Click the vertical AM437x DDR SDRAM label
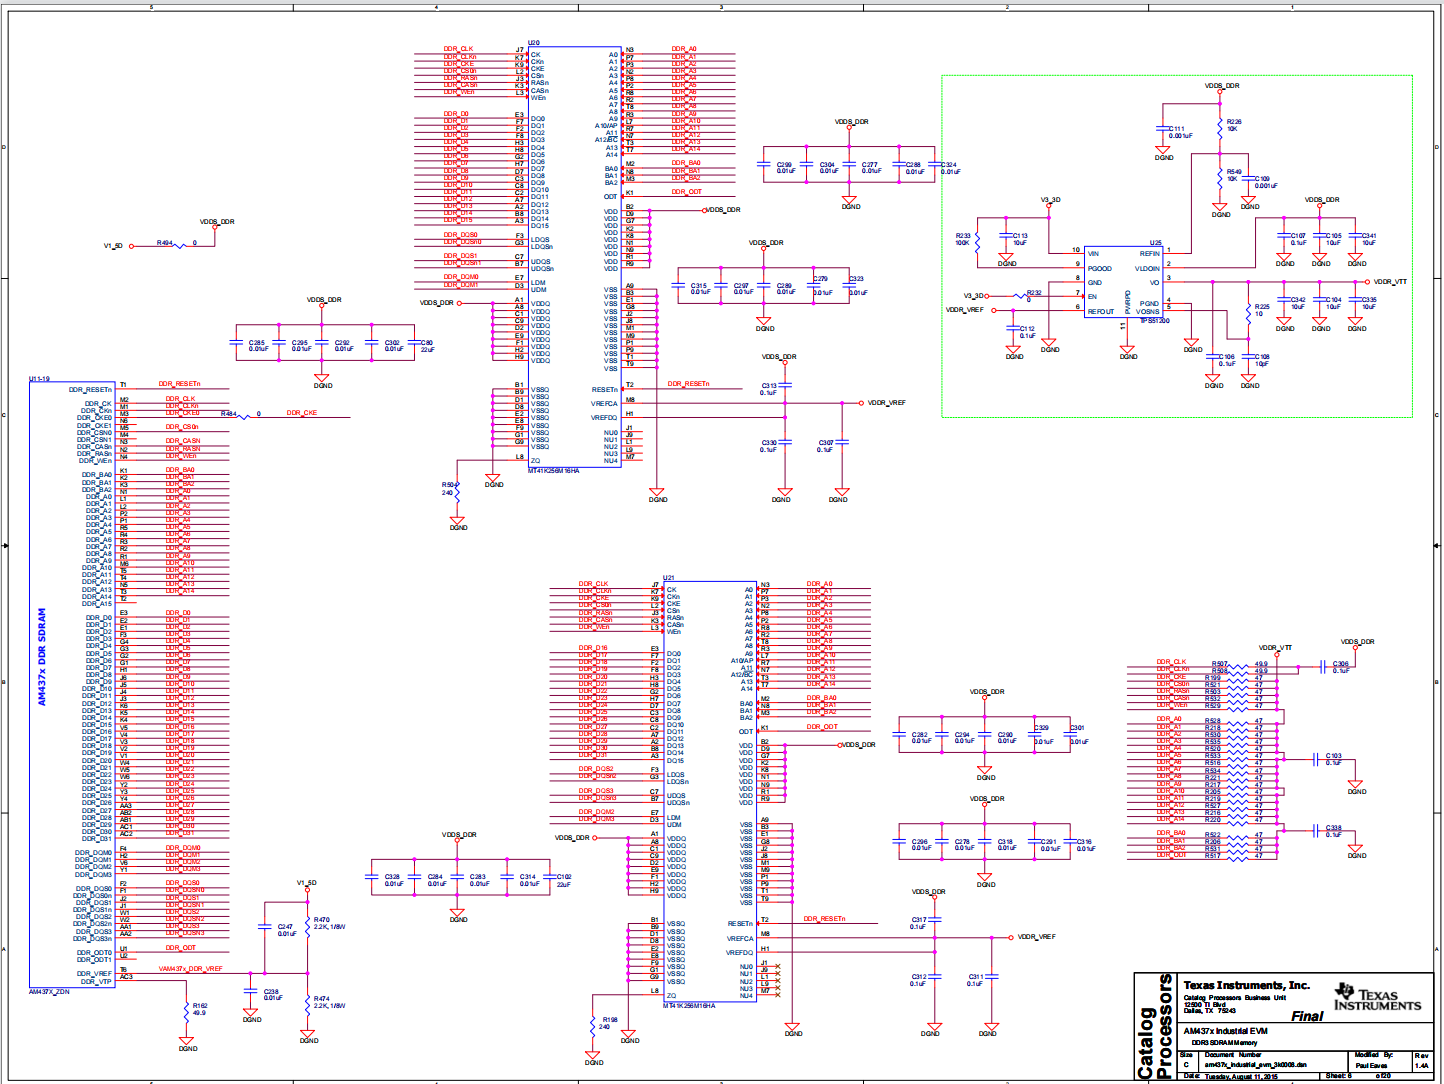The width and height of the screenshot is (1444, 1084). point(42,657)
